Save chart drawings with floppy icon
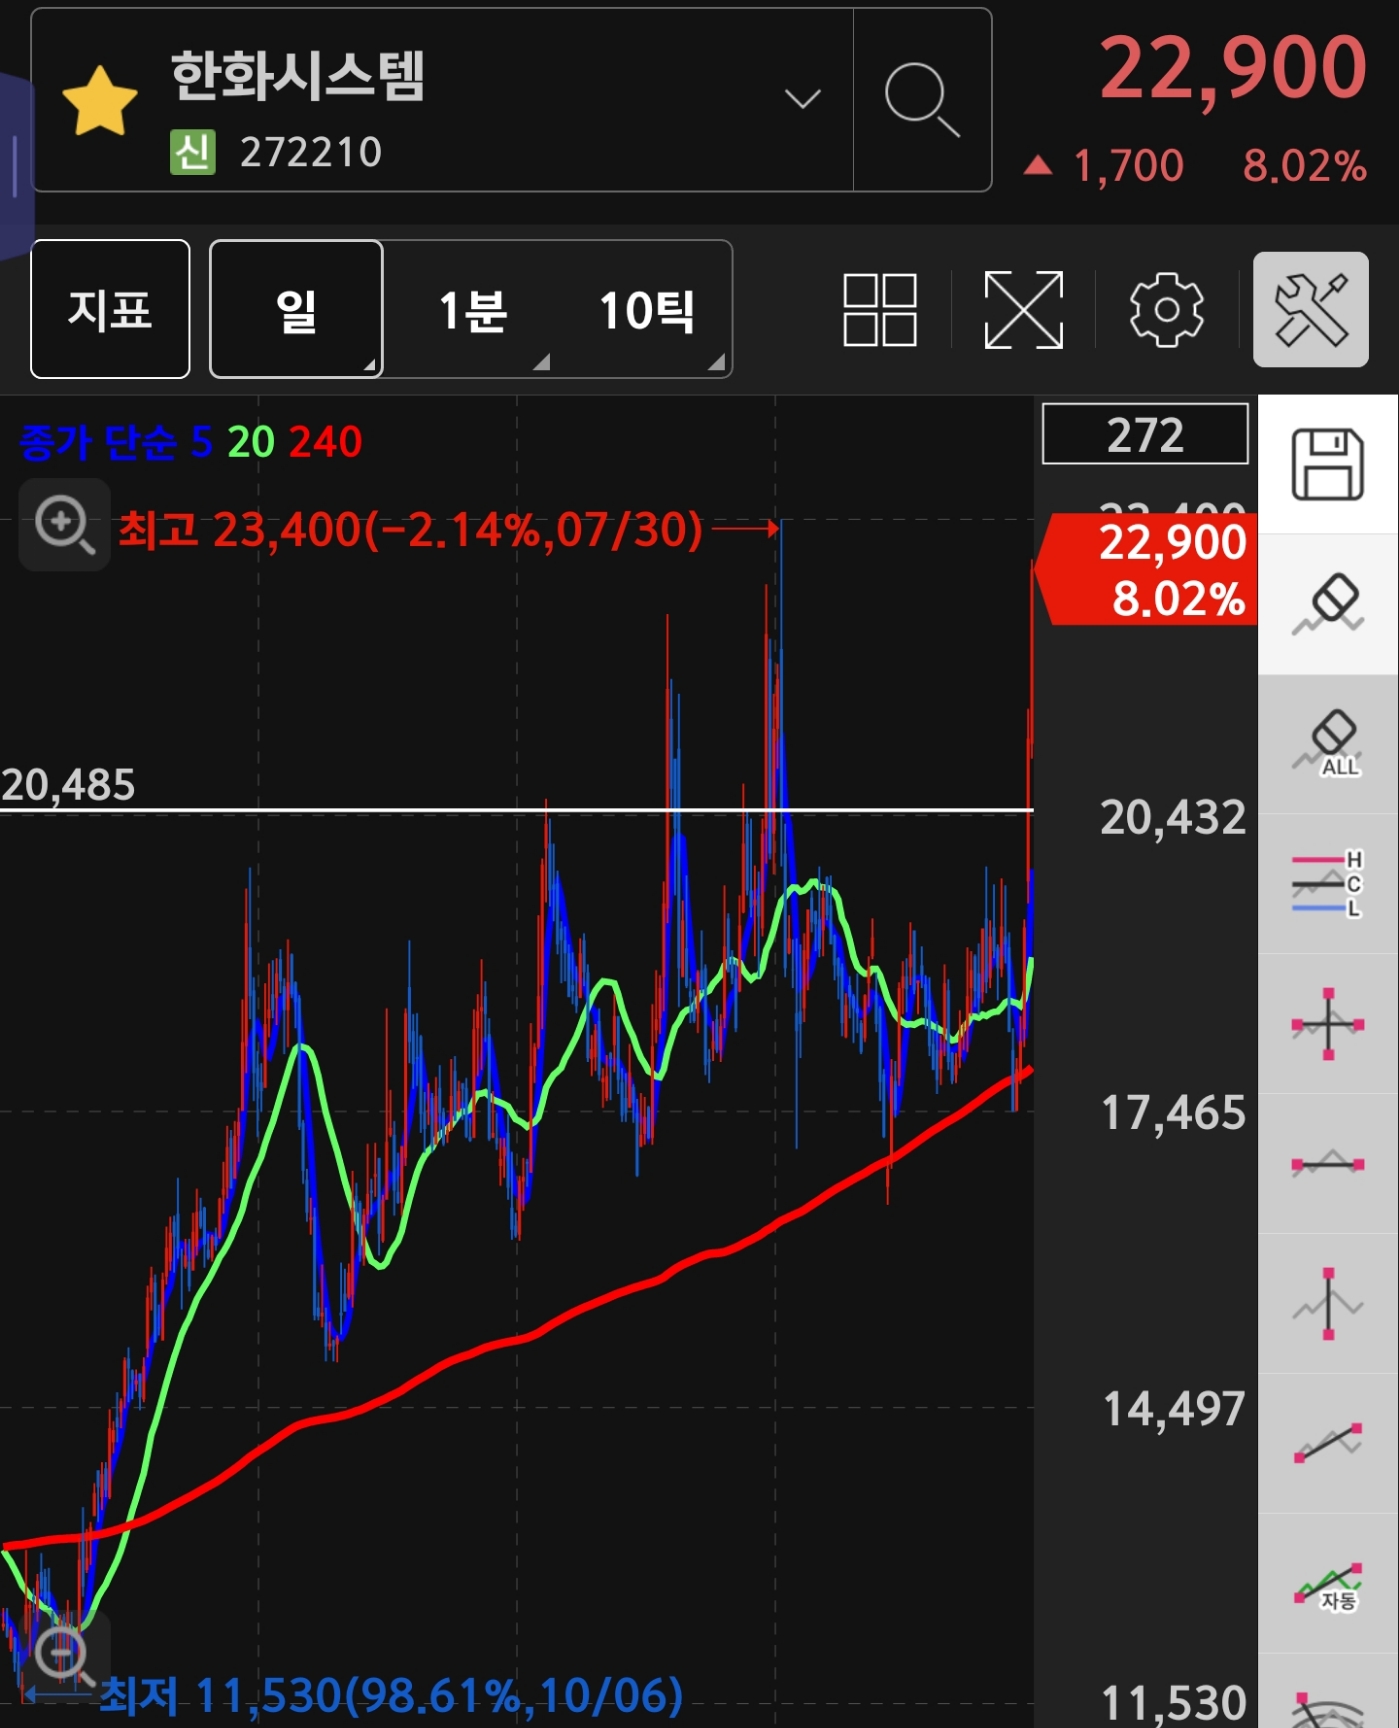 (x=1328, y=464)
